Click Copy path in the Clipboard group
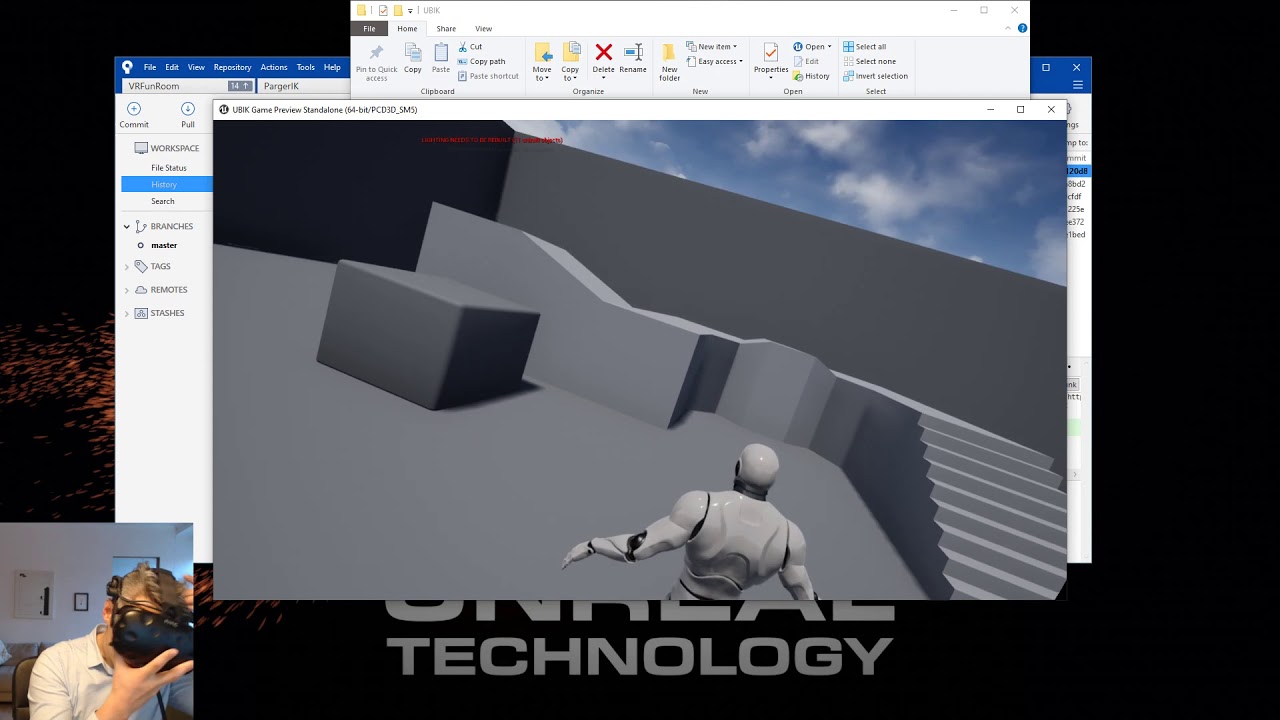1280x720 pixels. point(481,61)
